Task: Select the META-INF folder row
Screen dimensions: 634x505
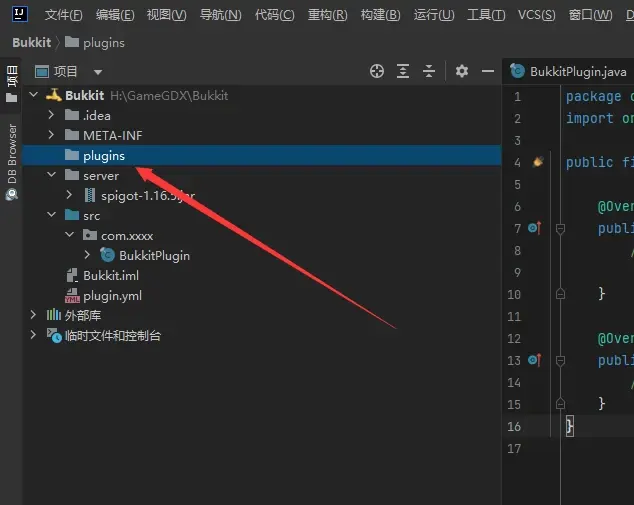Action: 262,135
